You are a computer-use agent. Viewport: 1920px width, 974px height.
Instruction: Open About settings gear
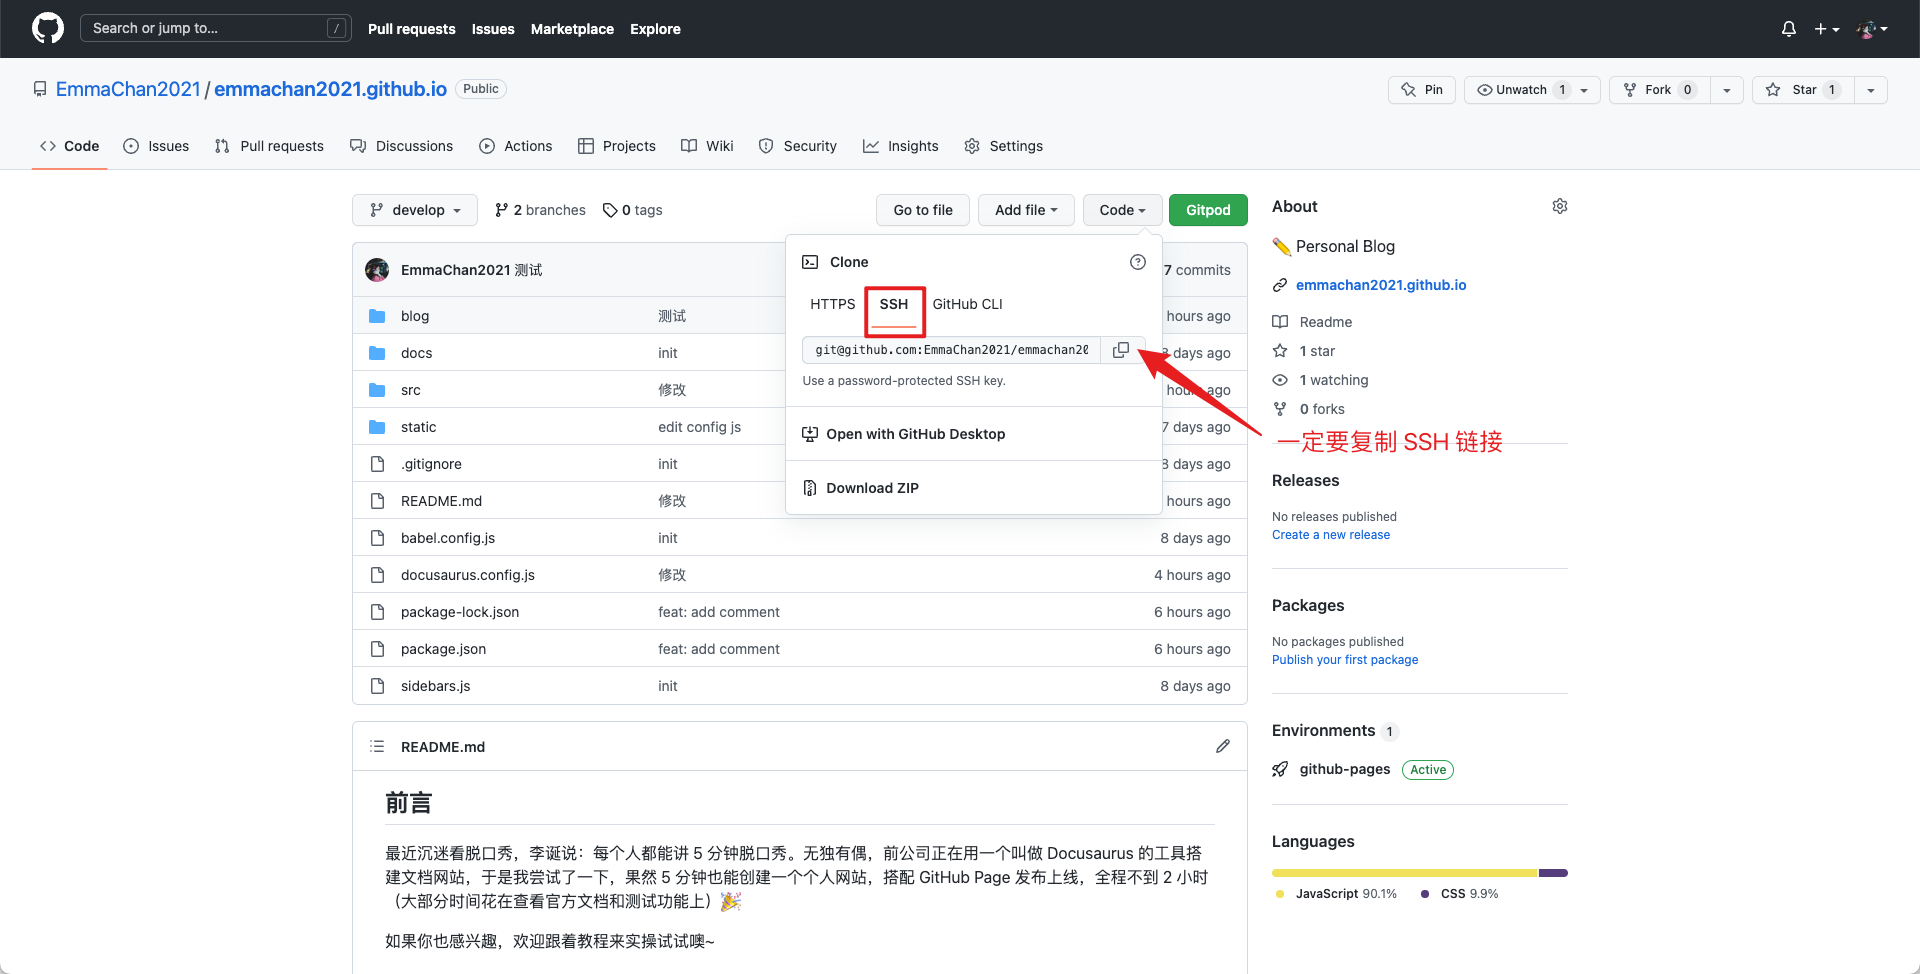coord(1560,206)
